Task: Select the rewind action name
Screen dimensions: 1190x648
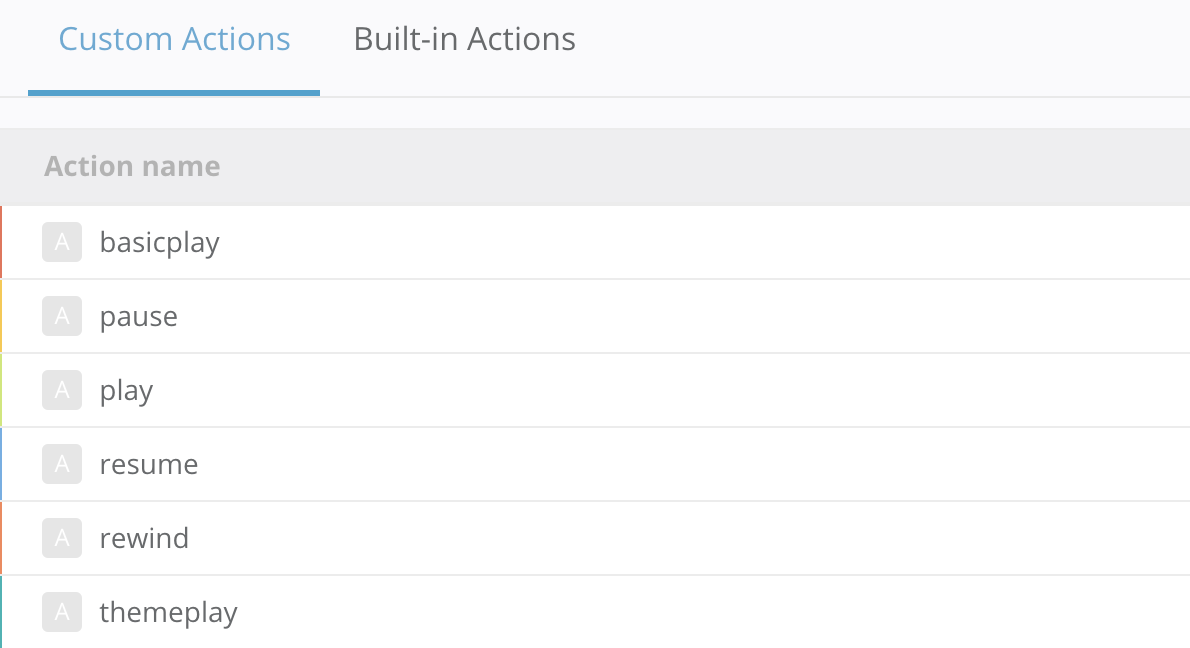Action: pyautogui.click(x=144, y=539)
